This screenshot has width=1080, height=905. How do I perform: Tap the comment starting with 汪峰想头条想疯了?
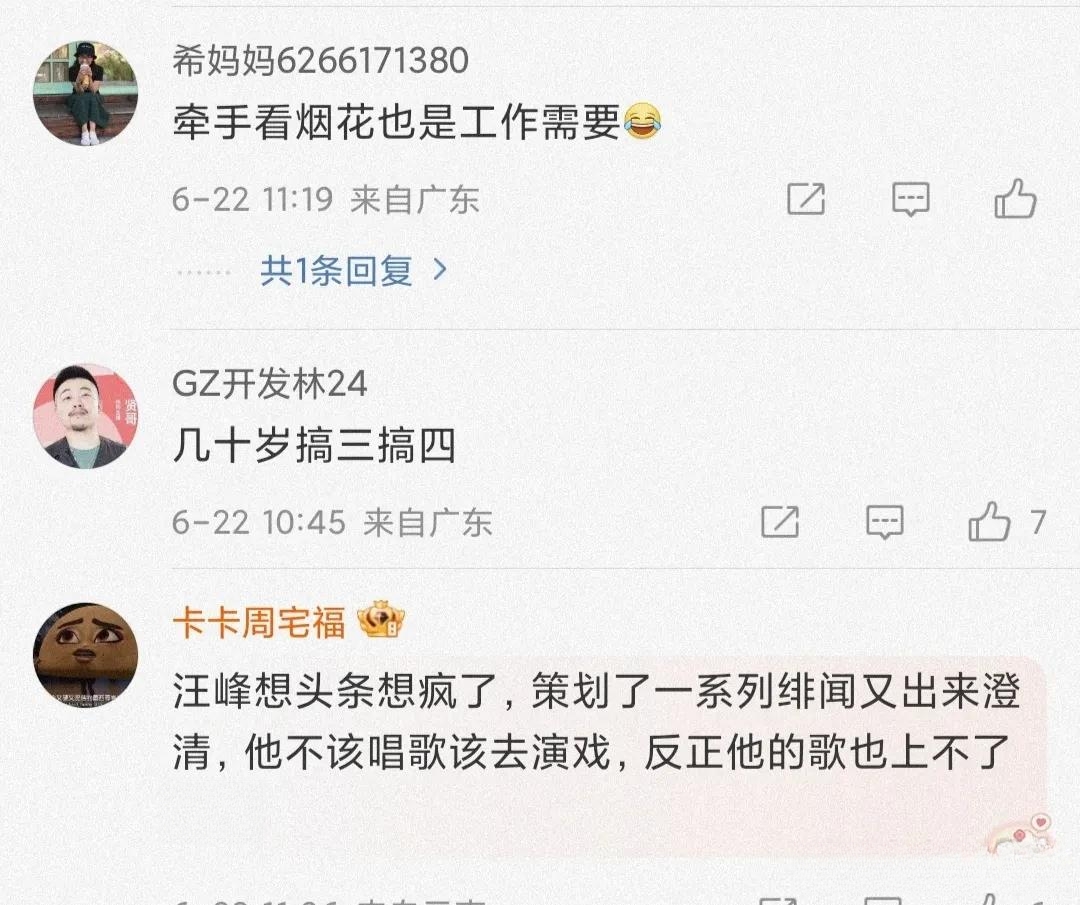(596, 722)
